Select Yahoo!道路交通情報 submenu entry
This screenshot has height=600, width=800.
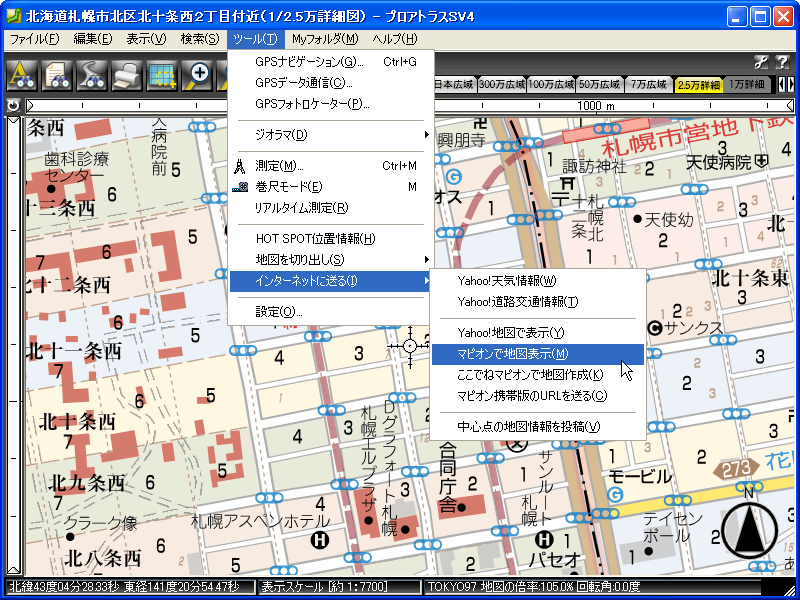tap(537, 302)
